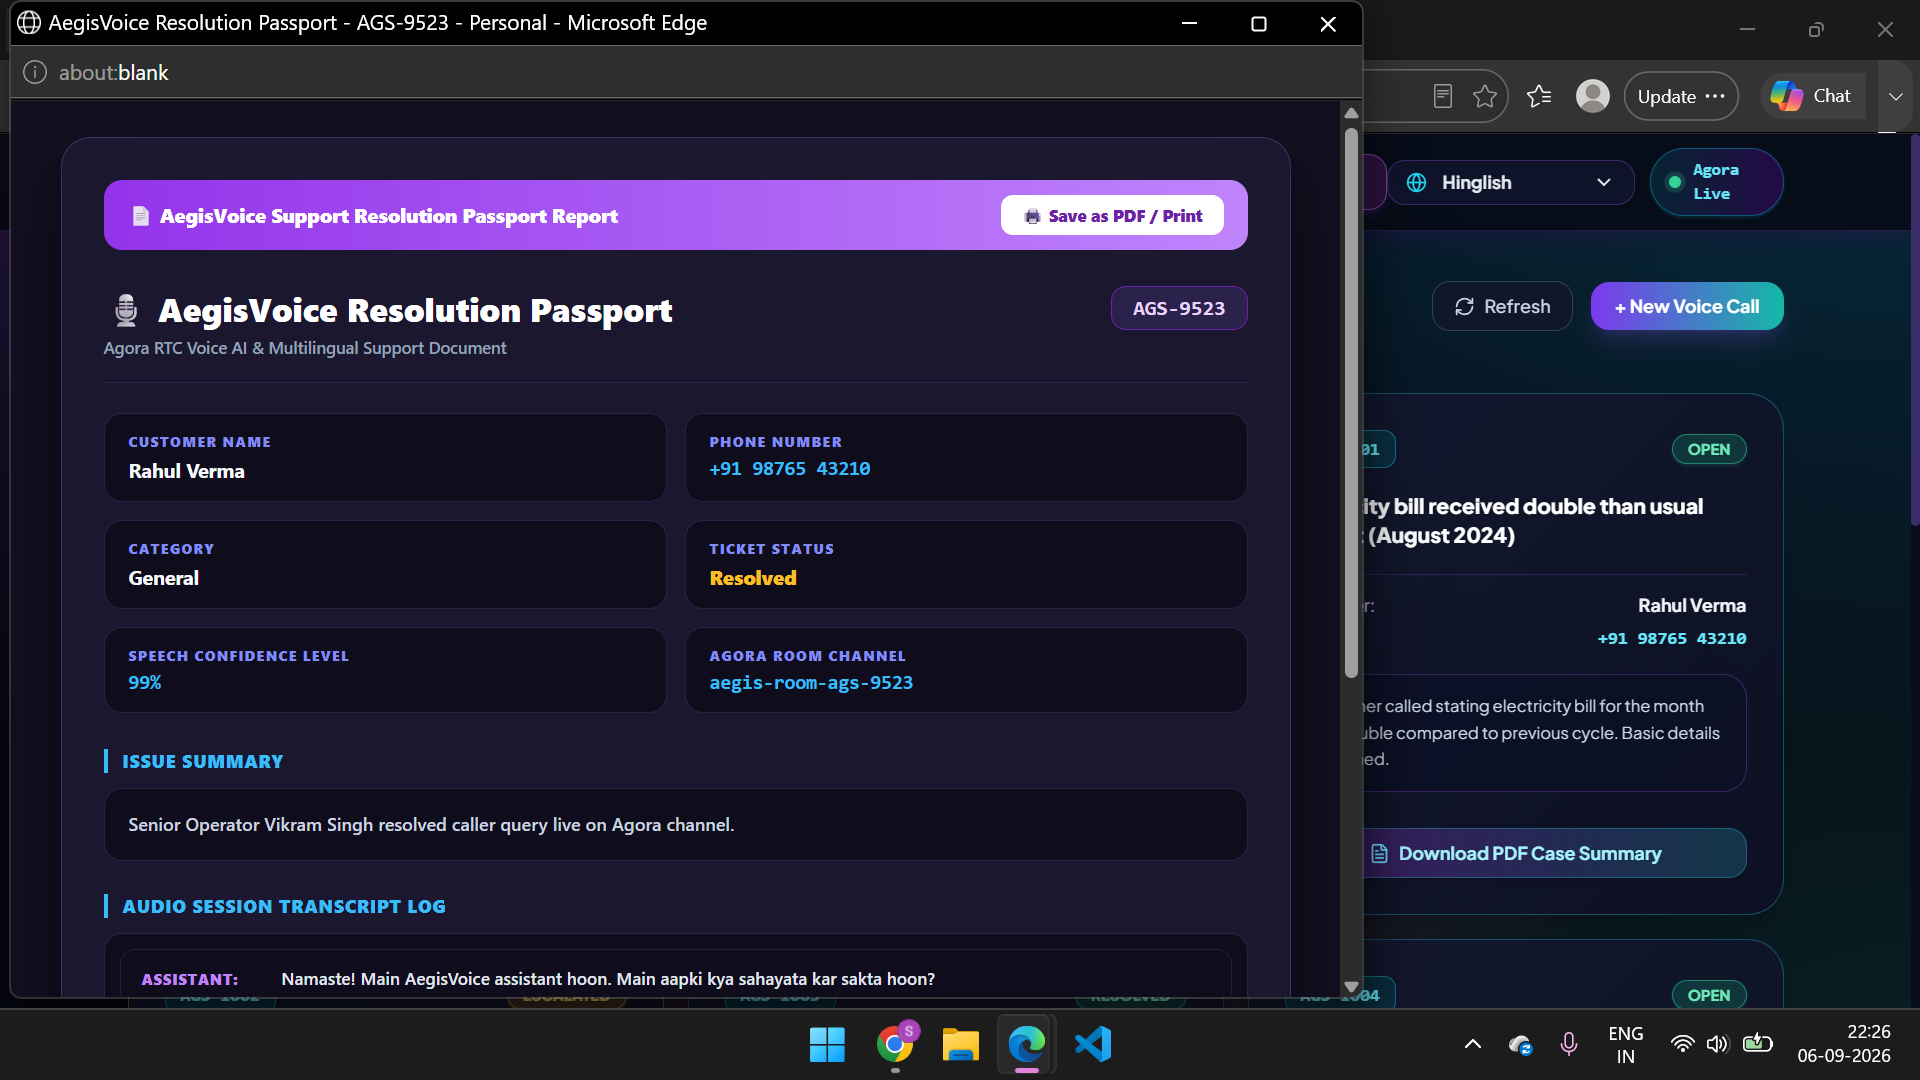Screen dimensions: 1920x1080
Task: Show hidden icons in the system tray
Action: 1473,1045
